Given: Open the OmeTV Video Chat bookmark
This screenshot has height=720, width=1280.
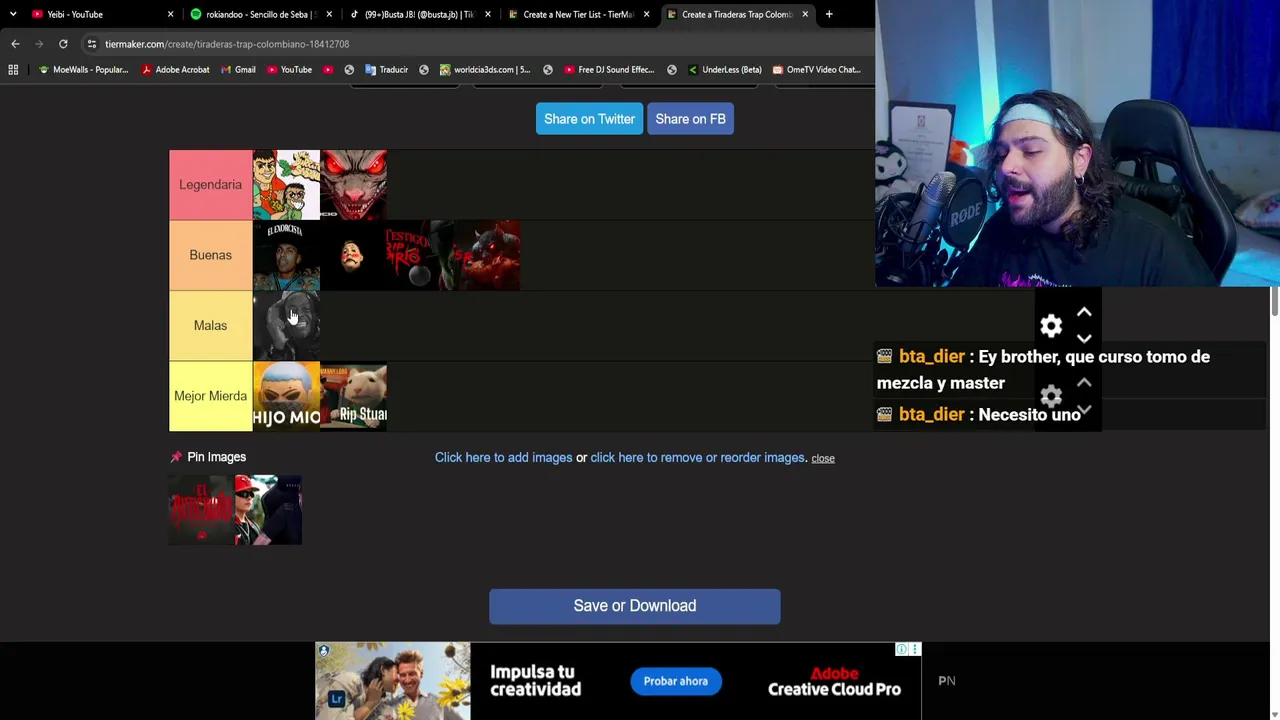Looking at the screenshot, I should point(816,70).
